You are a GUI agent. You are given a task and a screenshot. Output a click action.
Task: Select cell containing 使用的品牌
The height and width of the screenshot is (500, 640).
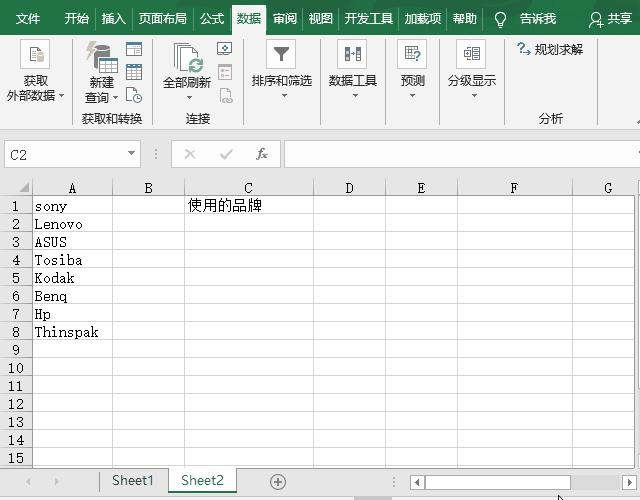(x=249, y=205)
